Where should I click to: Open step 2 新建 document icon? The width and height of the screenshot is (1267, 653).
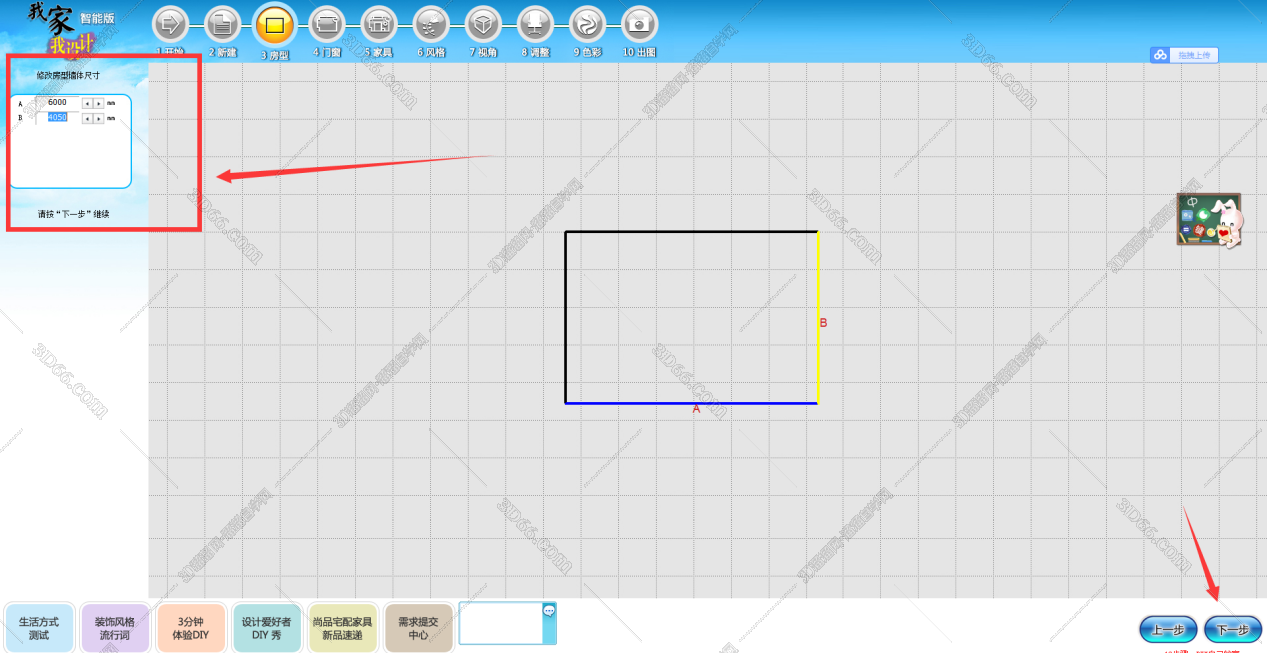click(223, 23)
